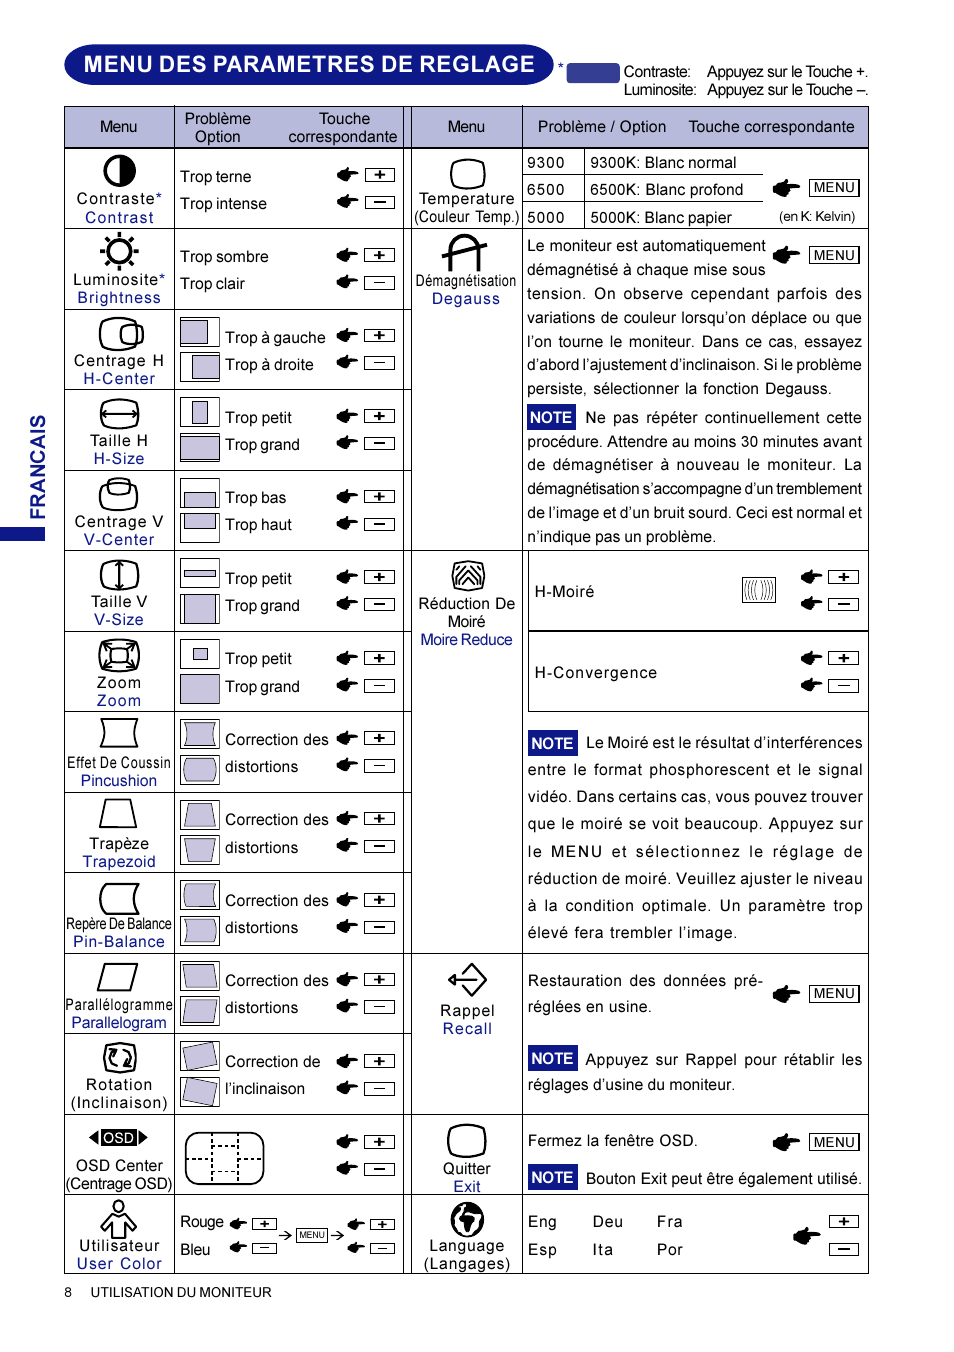Select 'Ita' language option
The image size is (954, 1352).
(x=602, y=1250)
